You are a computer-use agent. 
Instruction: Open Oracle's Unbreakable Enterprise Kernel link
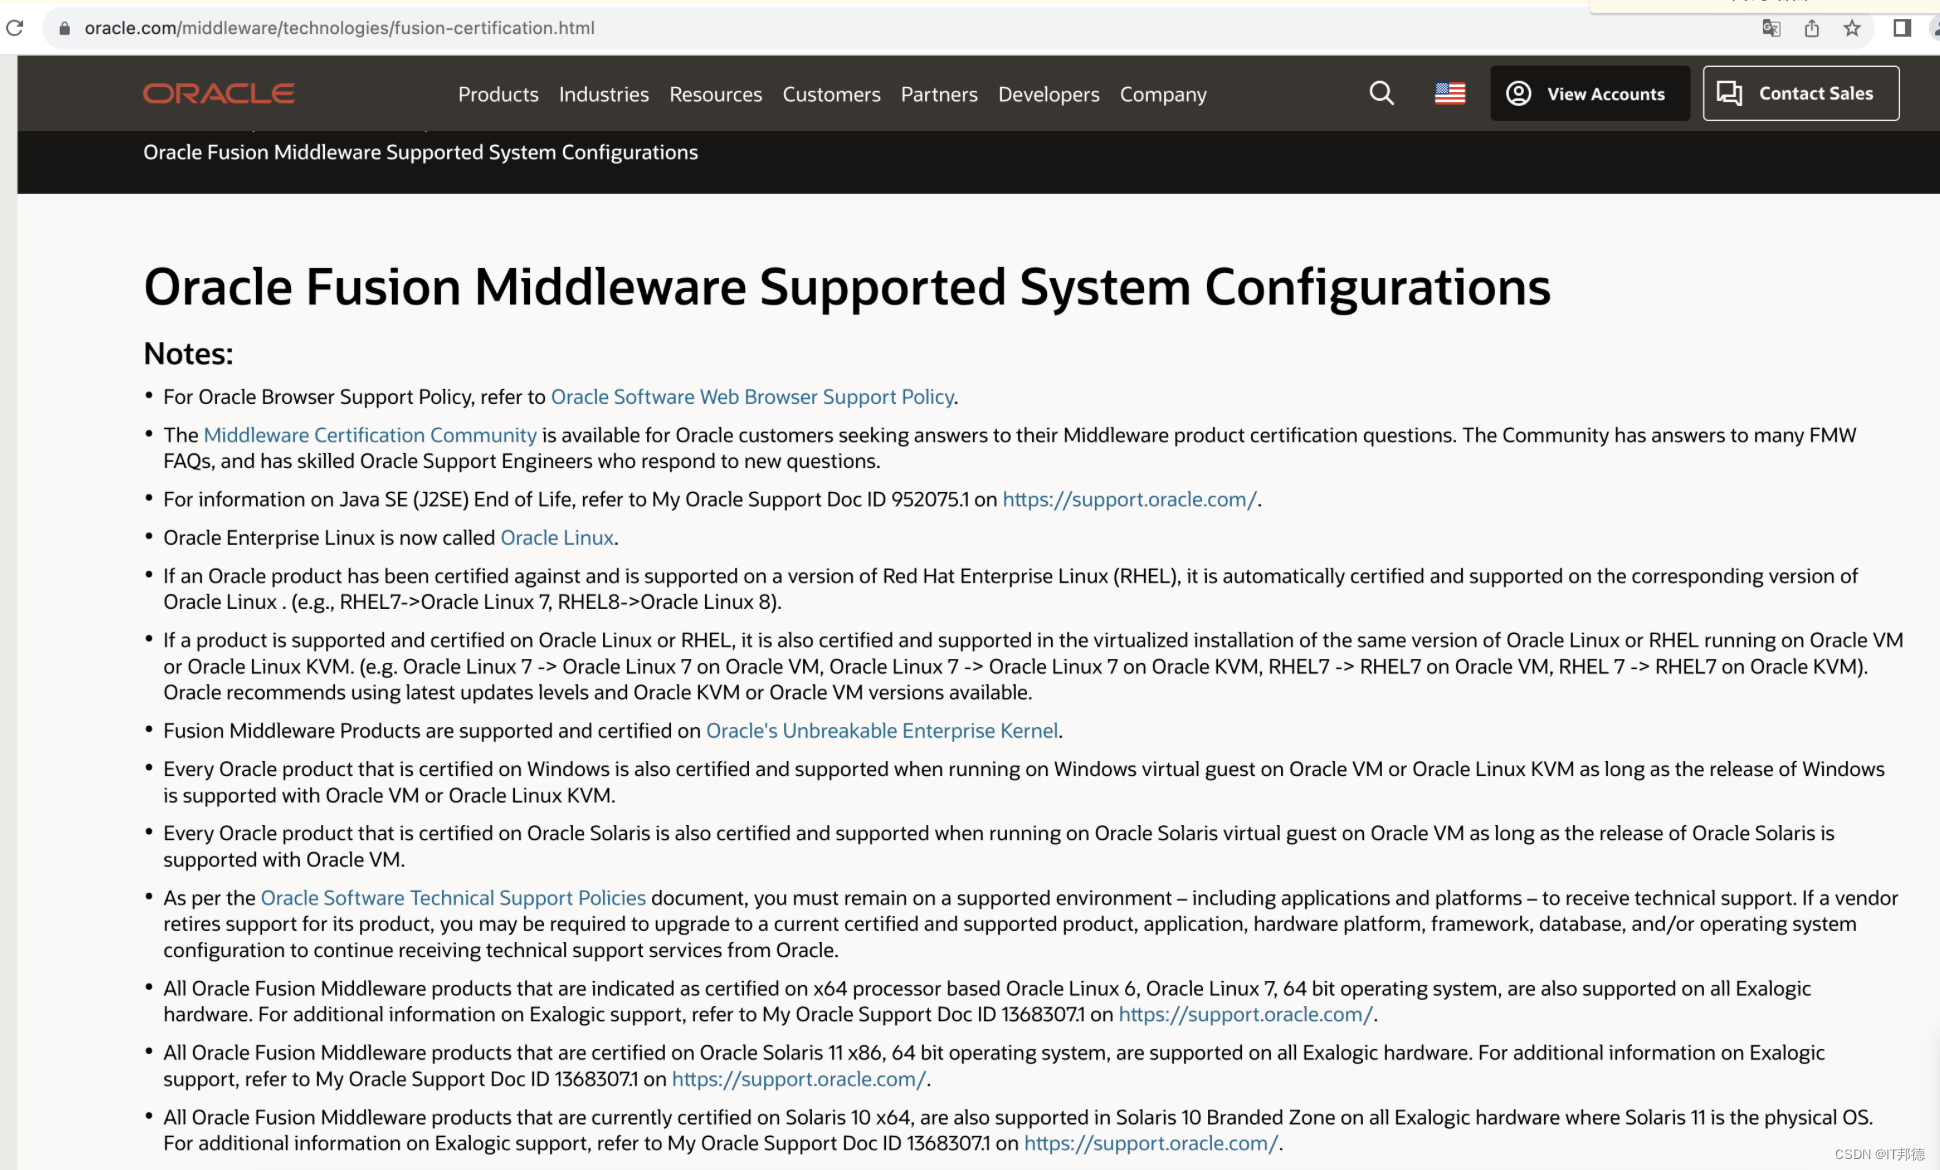point(882,731)
